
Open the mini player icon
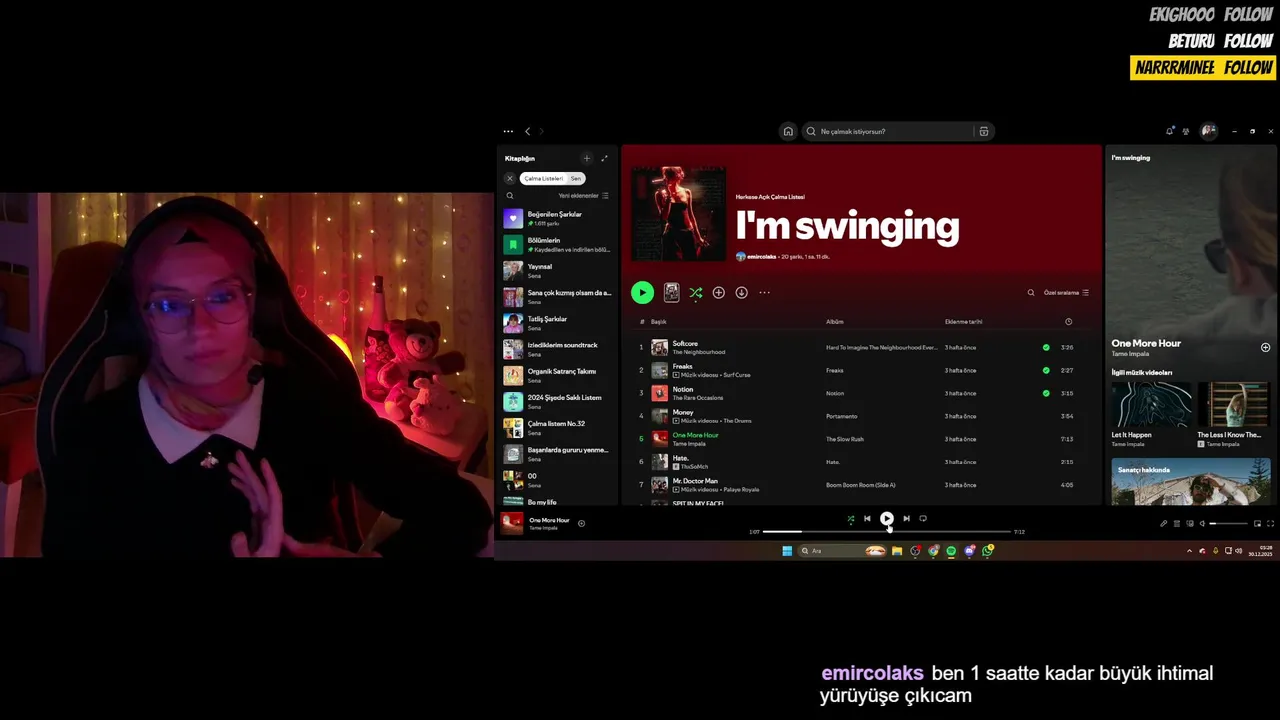(1258, 523)
